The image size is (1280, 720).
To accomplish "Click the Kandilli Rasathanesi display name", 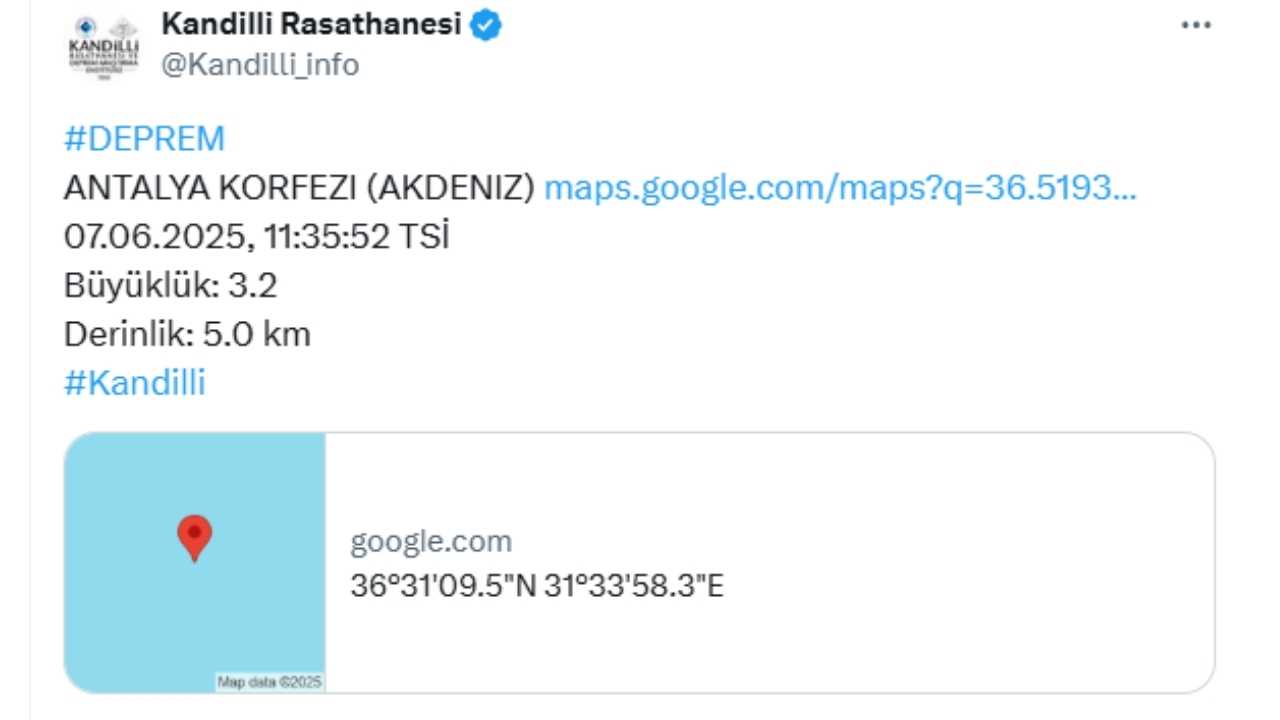I will tap(311, 24).
